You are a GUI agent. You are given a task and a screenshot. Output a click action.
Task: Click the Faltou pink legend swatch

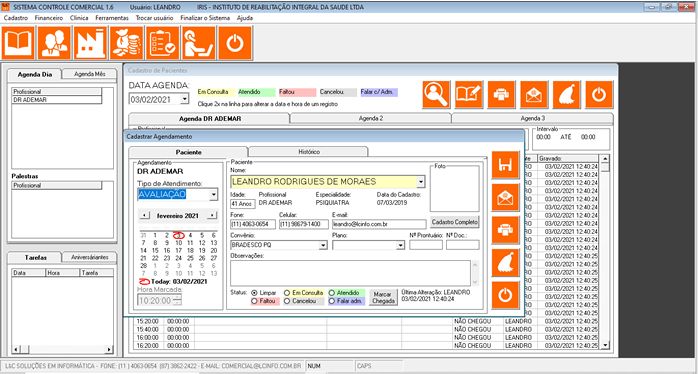[297, 92]
